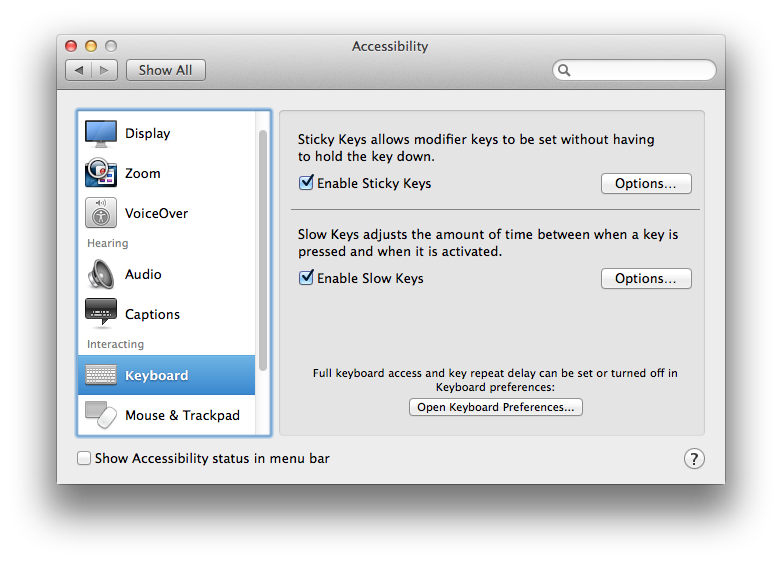Viewport: 782px width, 563px height.
Task: Open Options for Sticky Keys
Action: [646, 184]
